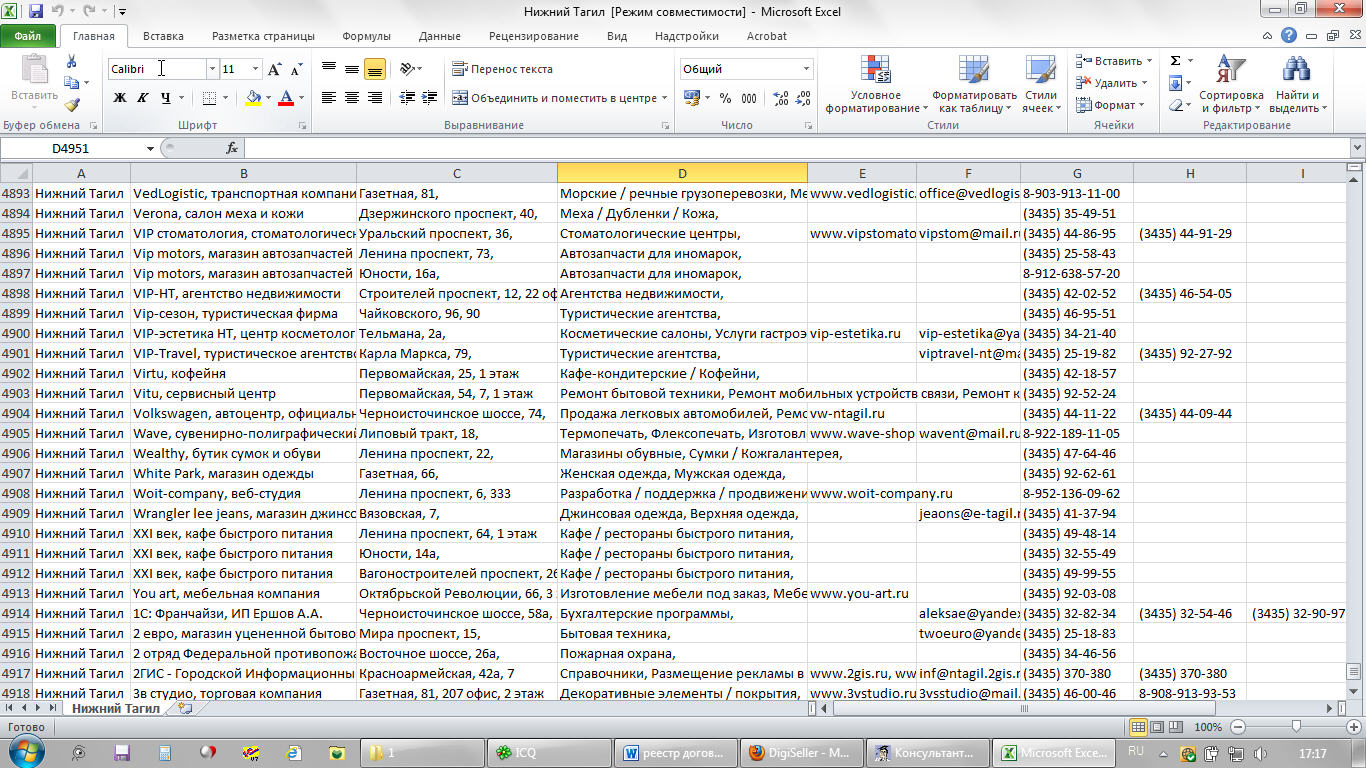Toggle italic К formatting
The height and width of the screenshot is (768, 1366).
(143, 98)
